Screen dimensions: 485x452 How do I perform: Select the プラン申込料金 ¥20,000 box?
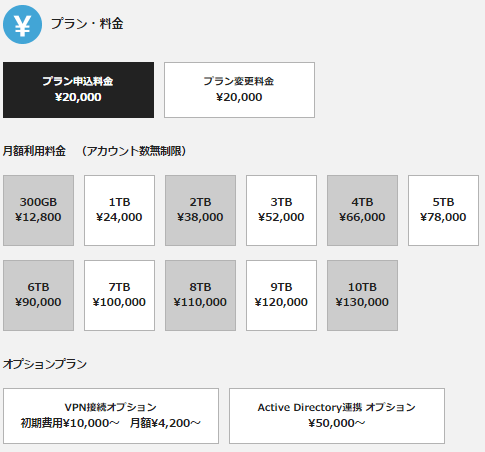click(78, 90)
